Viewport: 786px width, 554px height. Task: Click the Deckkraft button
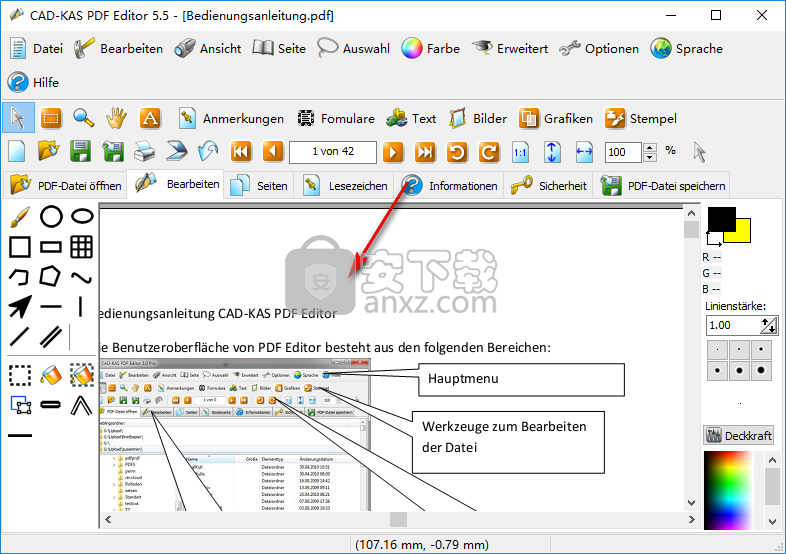pyautogui.click(x=739, y=435)
